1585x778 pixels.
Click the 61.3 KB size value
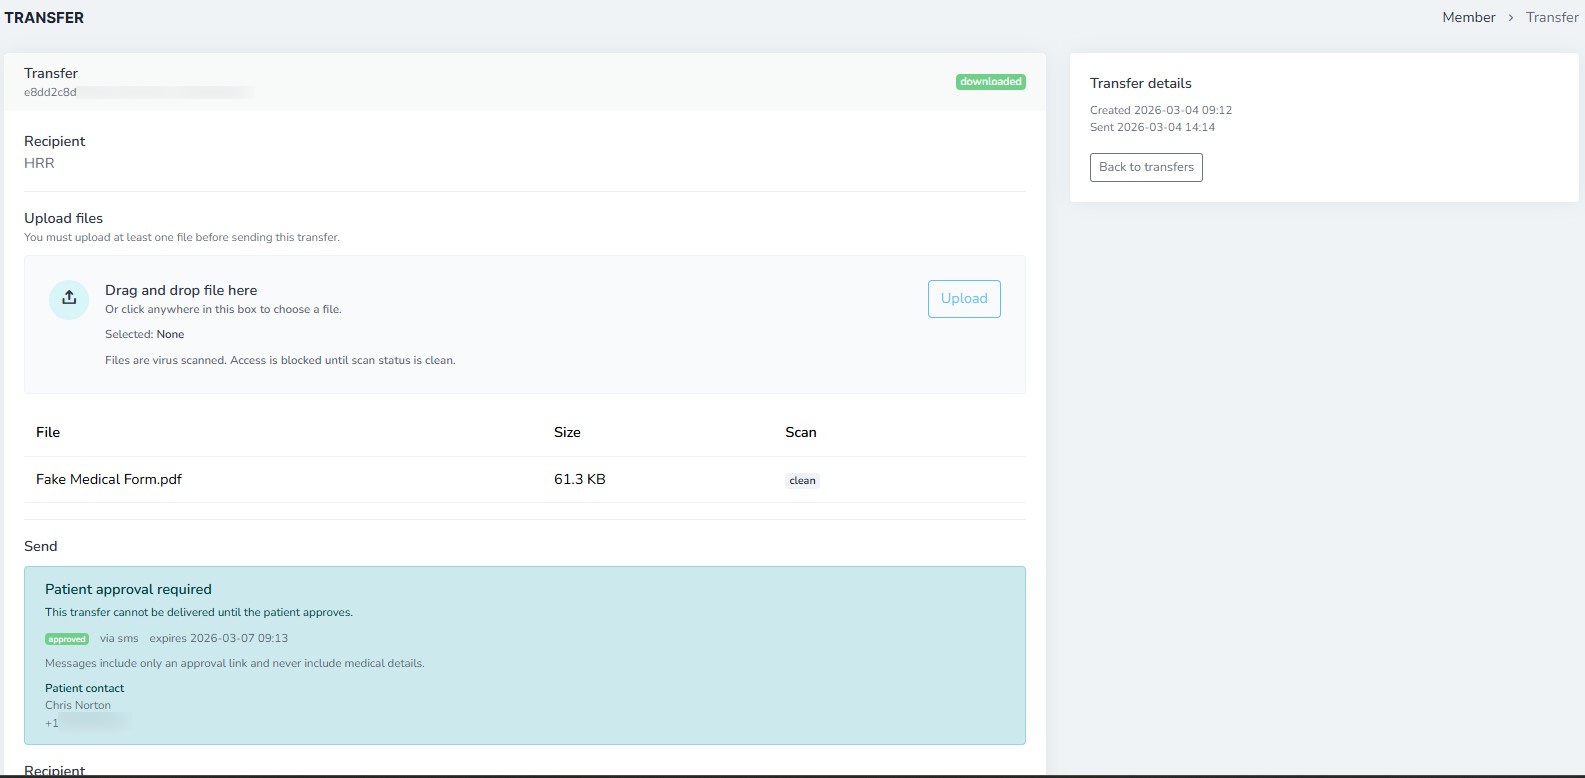click(580, 479)
